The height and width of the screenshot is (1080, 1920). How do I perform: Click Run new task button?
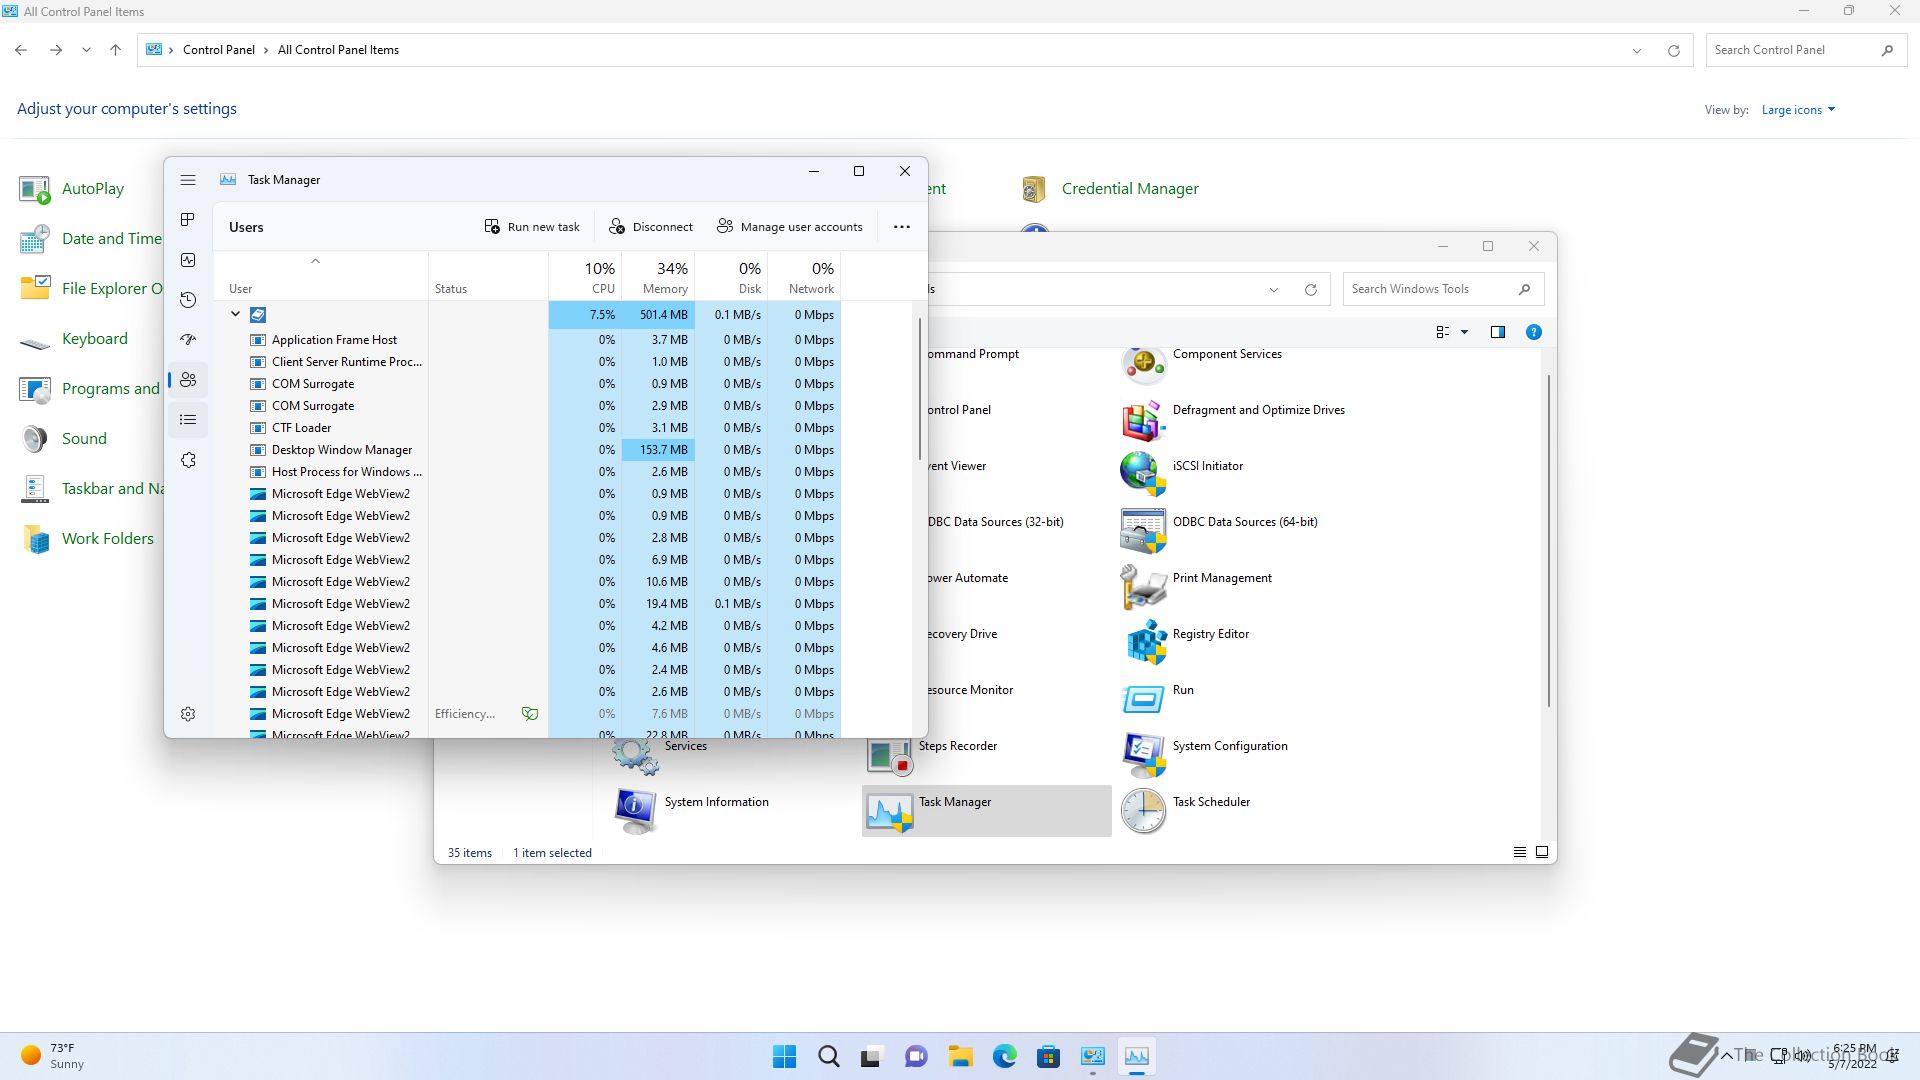point(532,227)
